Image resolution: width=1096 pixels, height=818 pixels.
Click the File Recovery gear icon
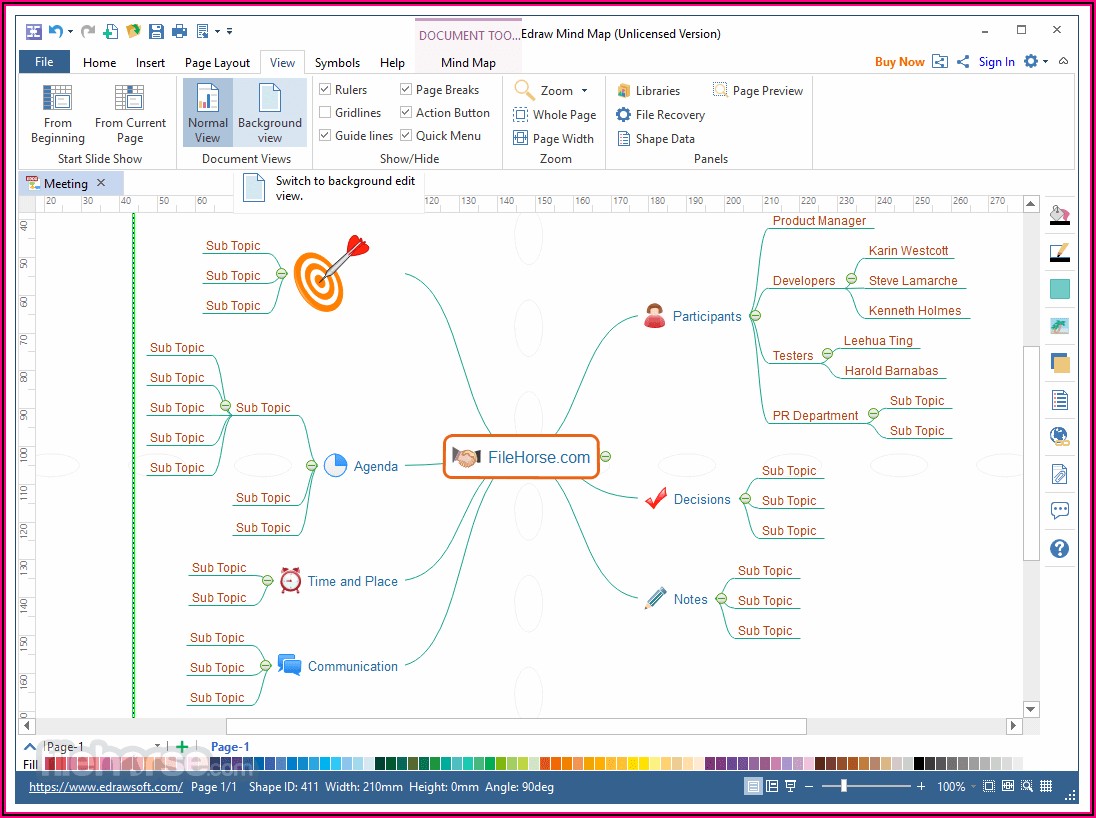point(623,115)
